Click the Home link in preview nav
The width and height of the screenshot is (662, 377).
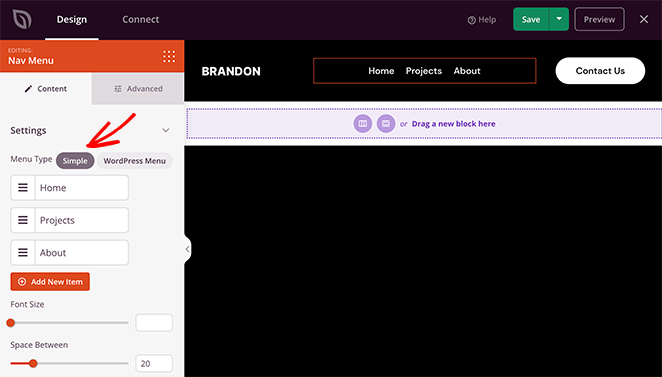pyautogui.click(x=381, y=71)
